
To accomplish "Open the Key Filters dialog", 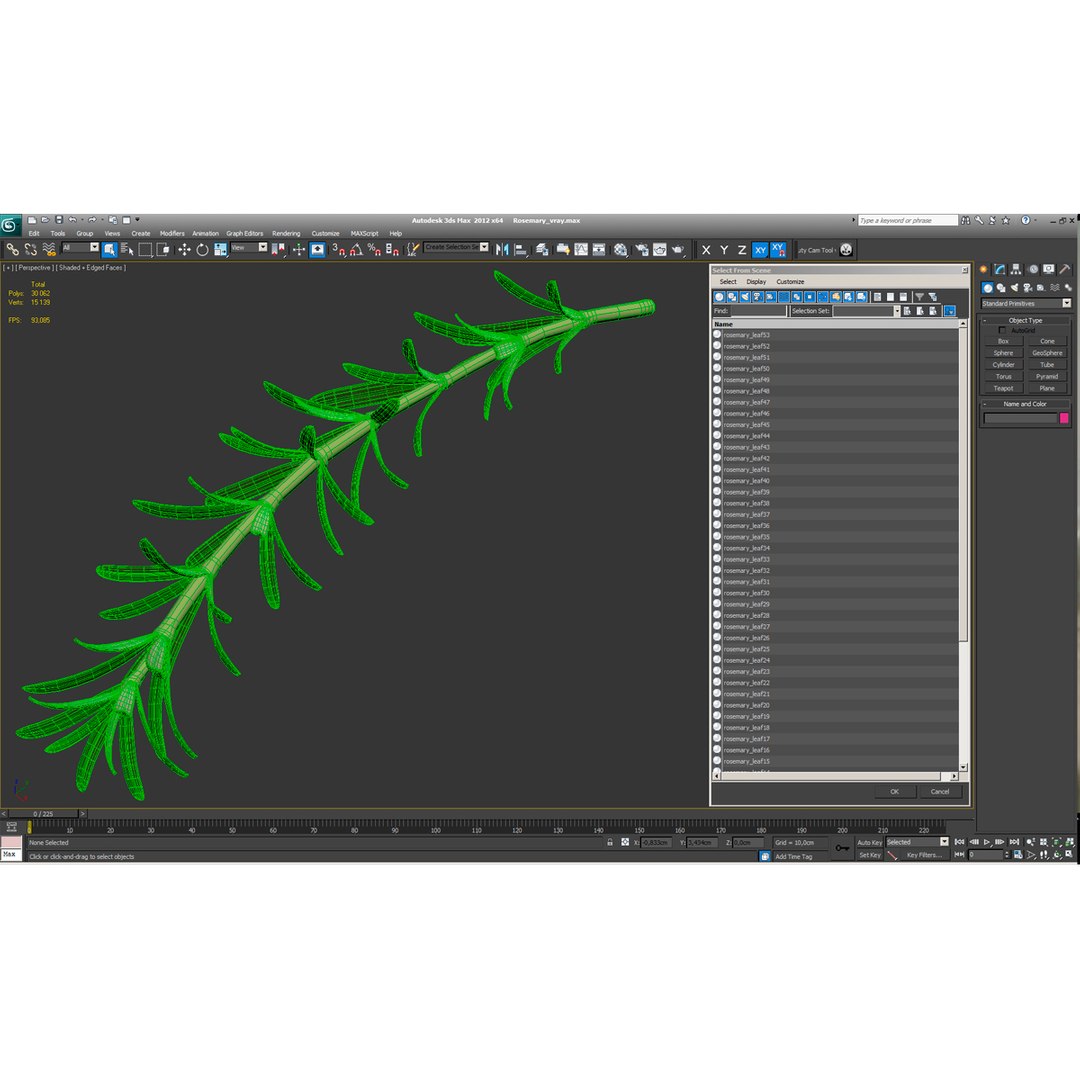I will click(923, 855).
